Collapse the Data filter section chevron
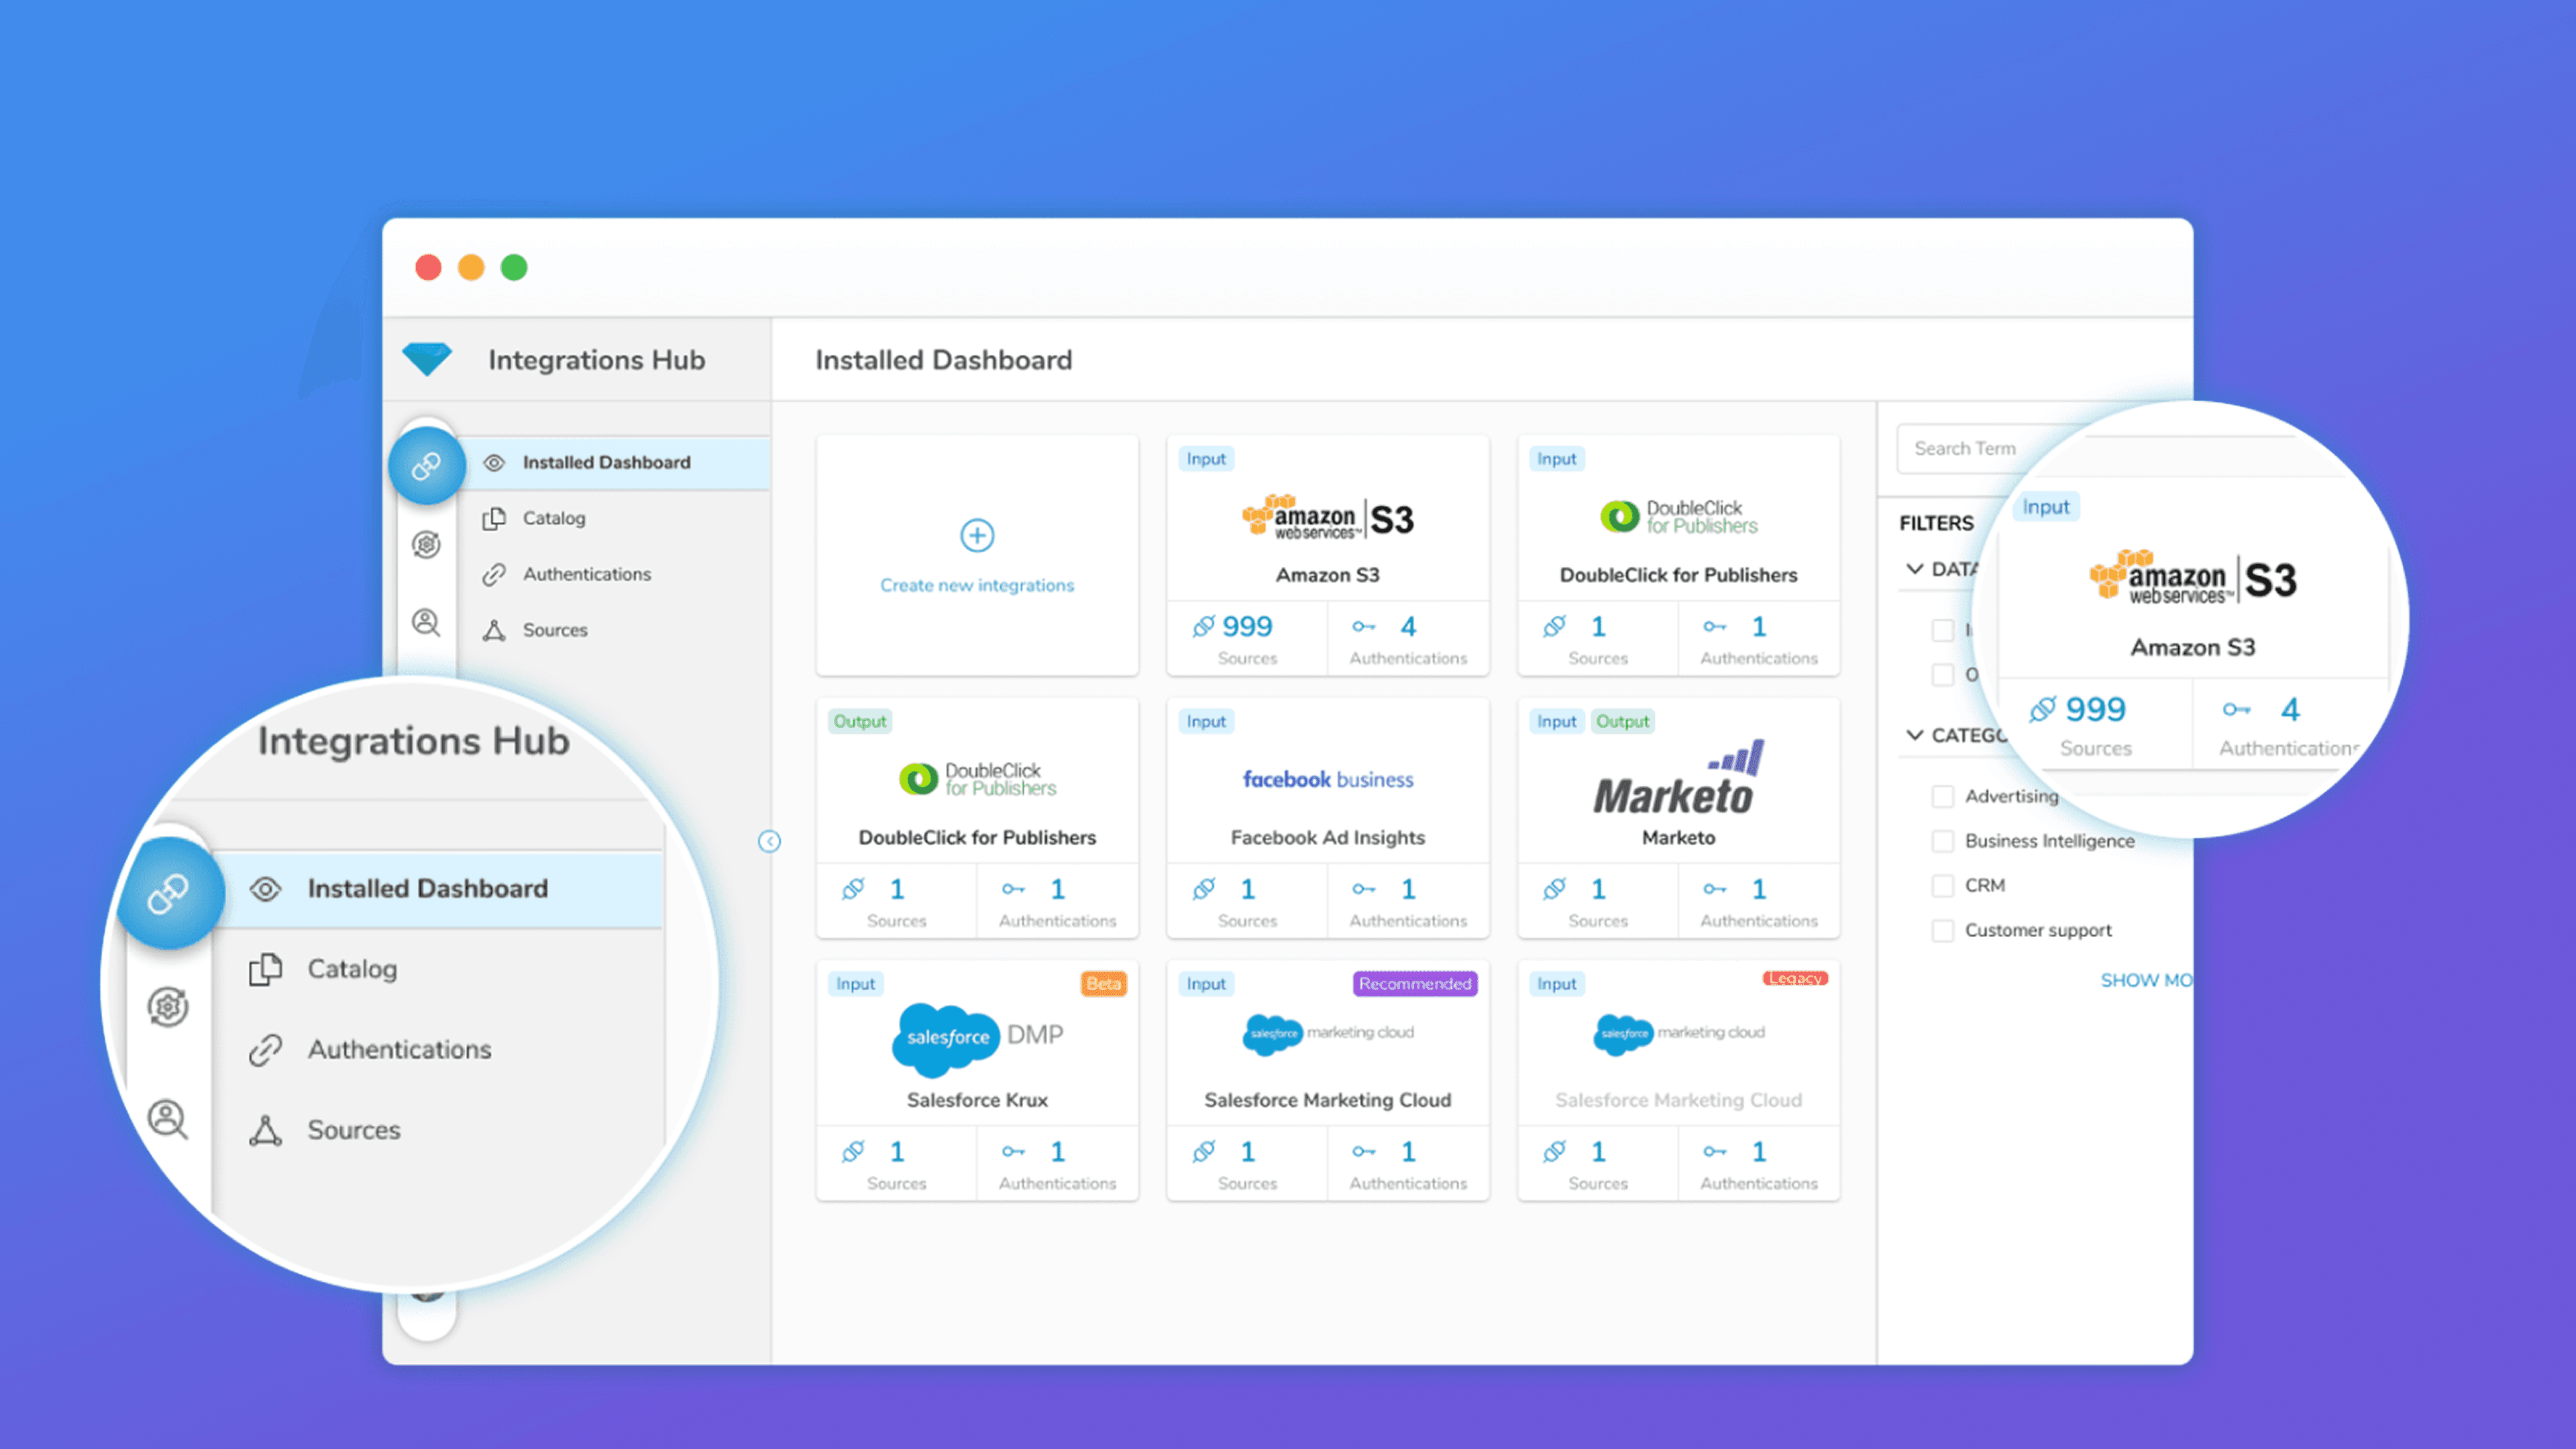The image size is (2576, 1449). coord(1915,569)
